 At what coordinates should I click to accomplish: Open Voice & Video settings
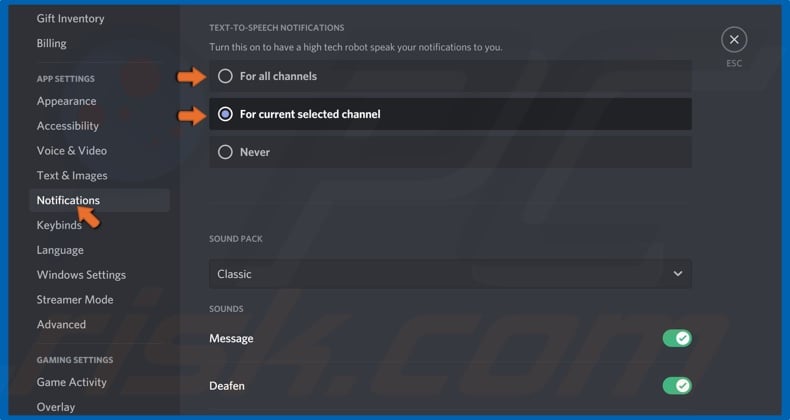tap(72, 151)
